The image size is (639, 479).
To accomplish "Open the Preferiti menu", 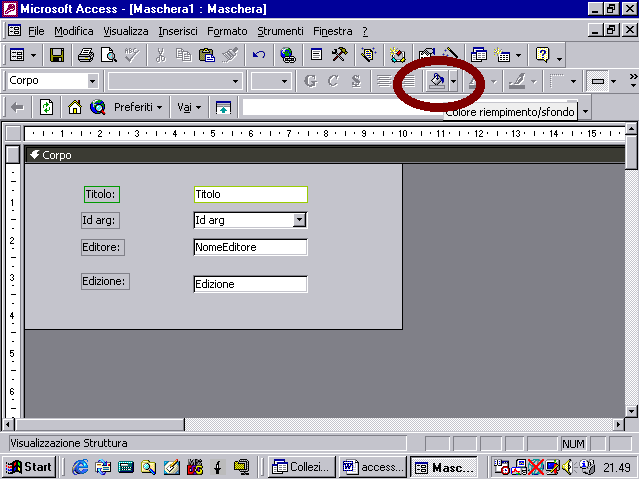I will (x=138, y=108).
